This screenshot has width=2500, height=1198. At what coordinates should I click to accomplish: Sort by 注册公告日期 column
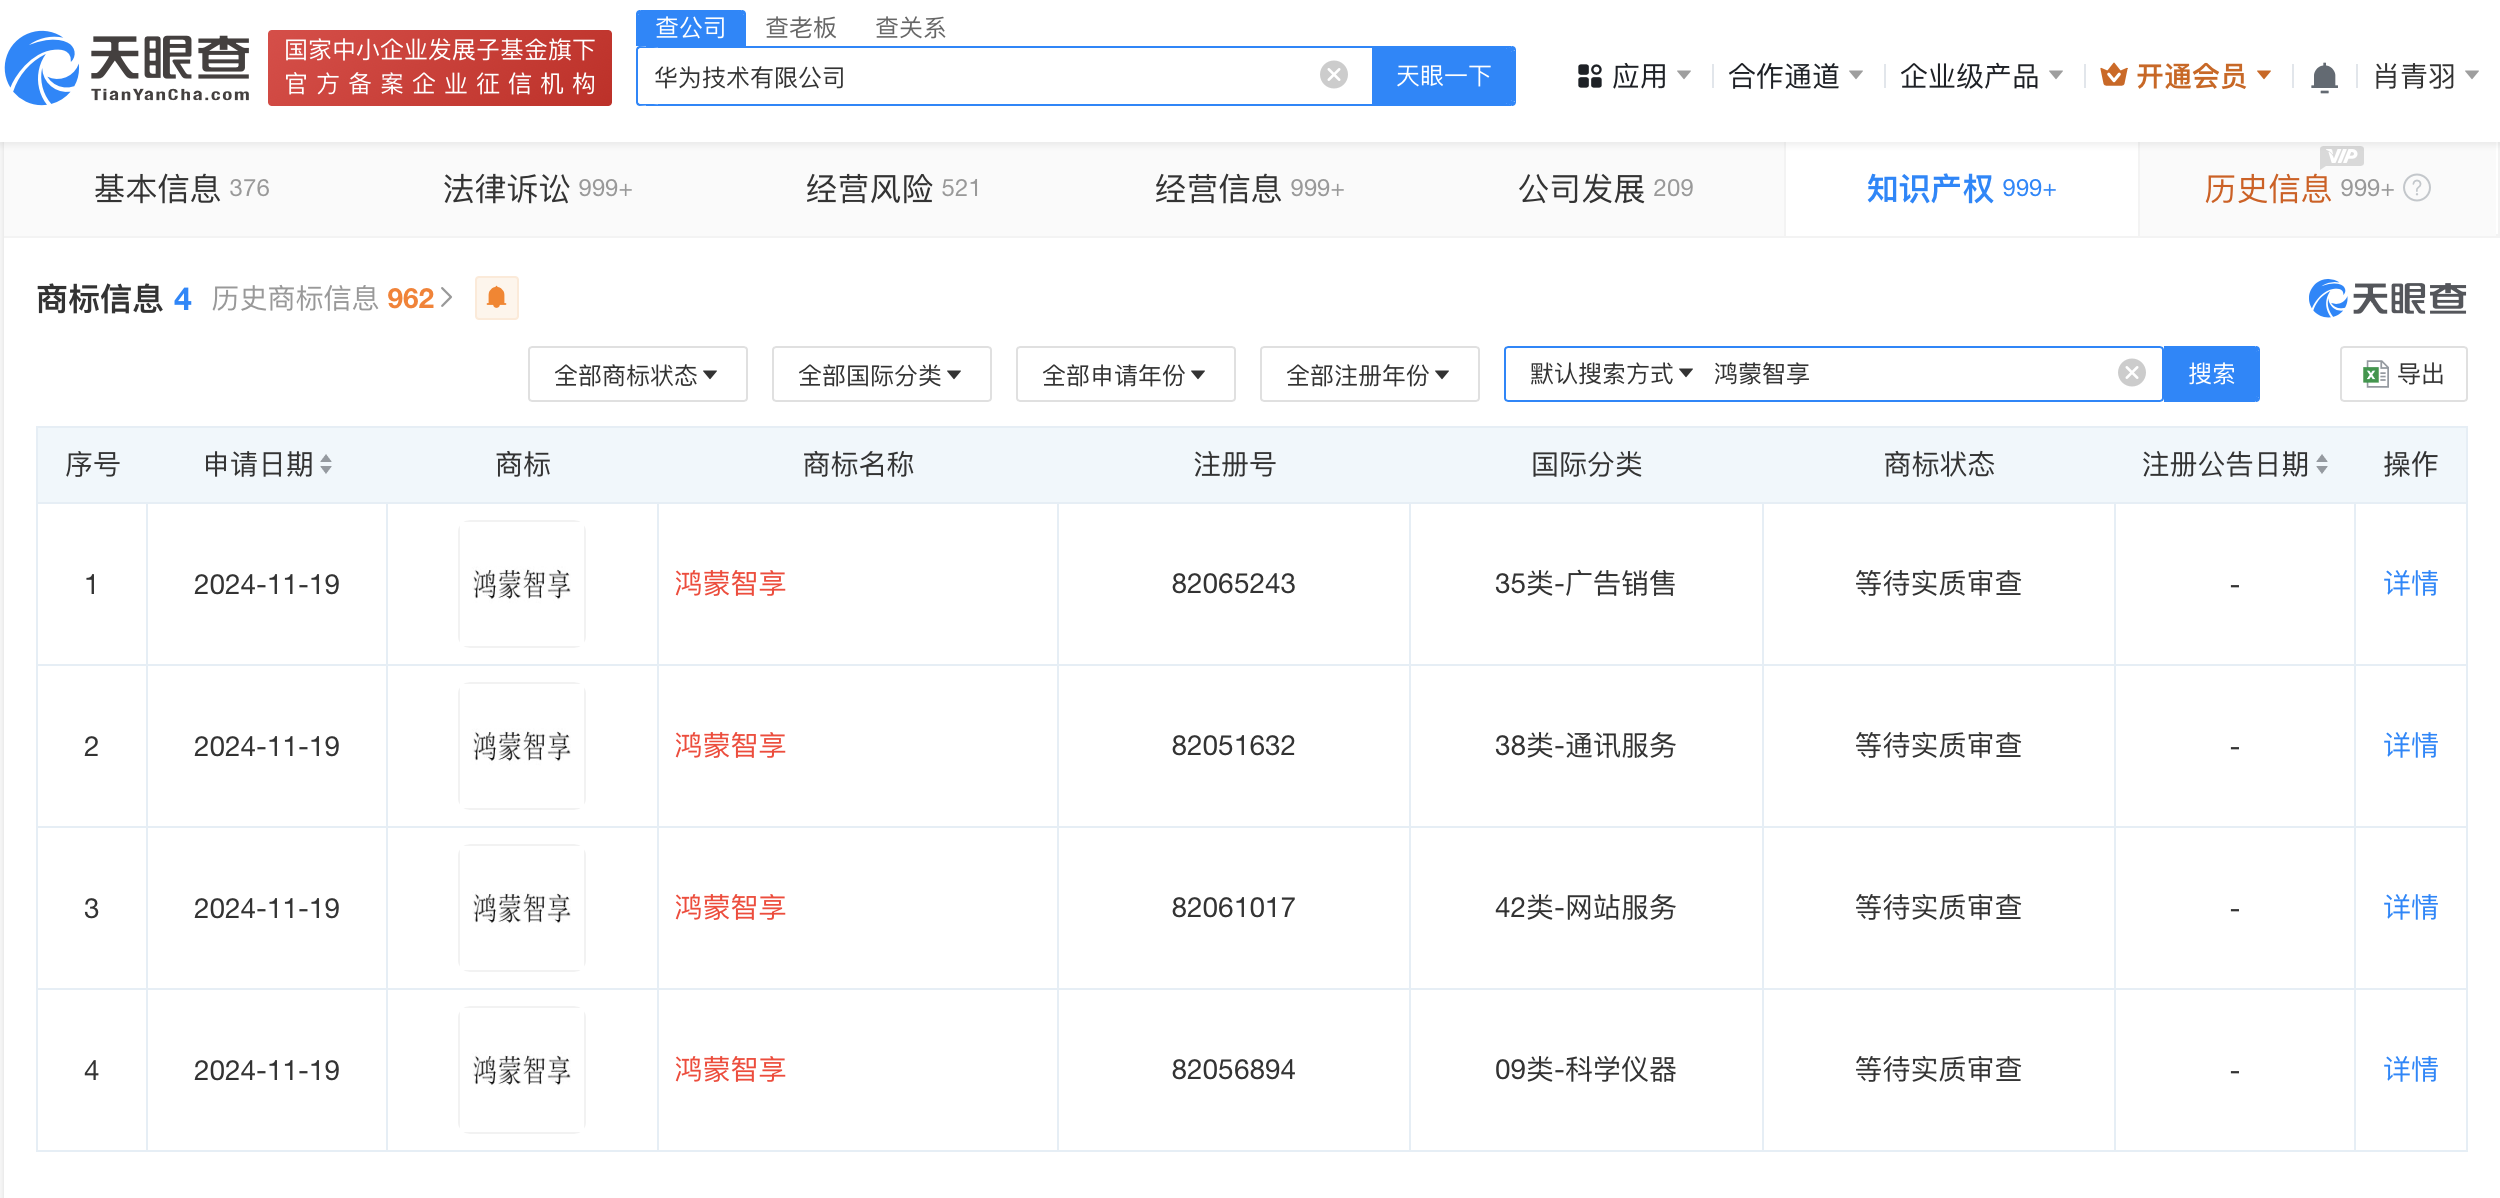2322,464
